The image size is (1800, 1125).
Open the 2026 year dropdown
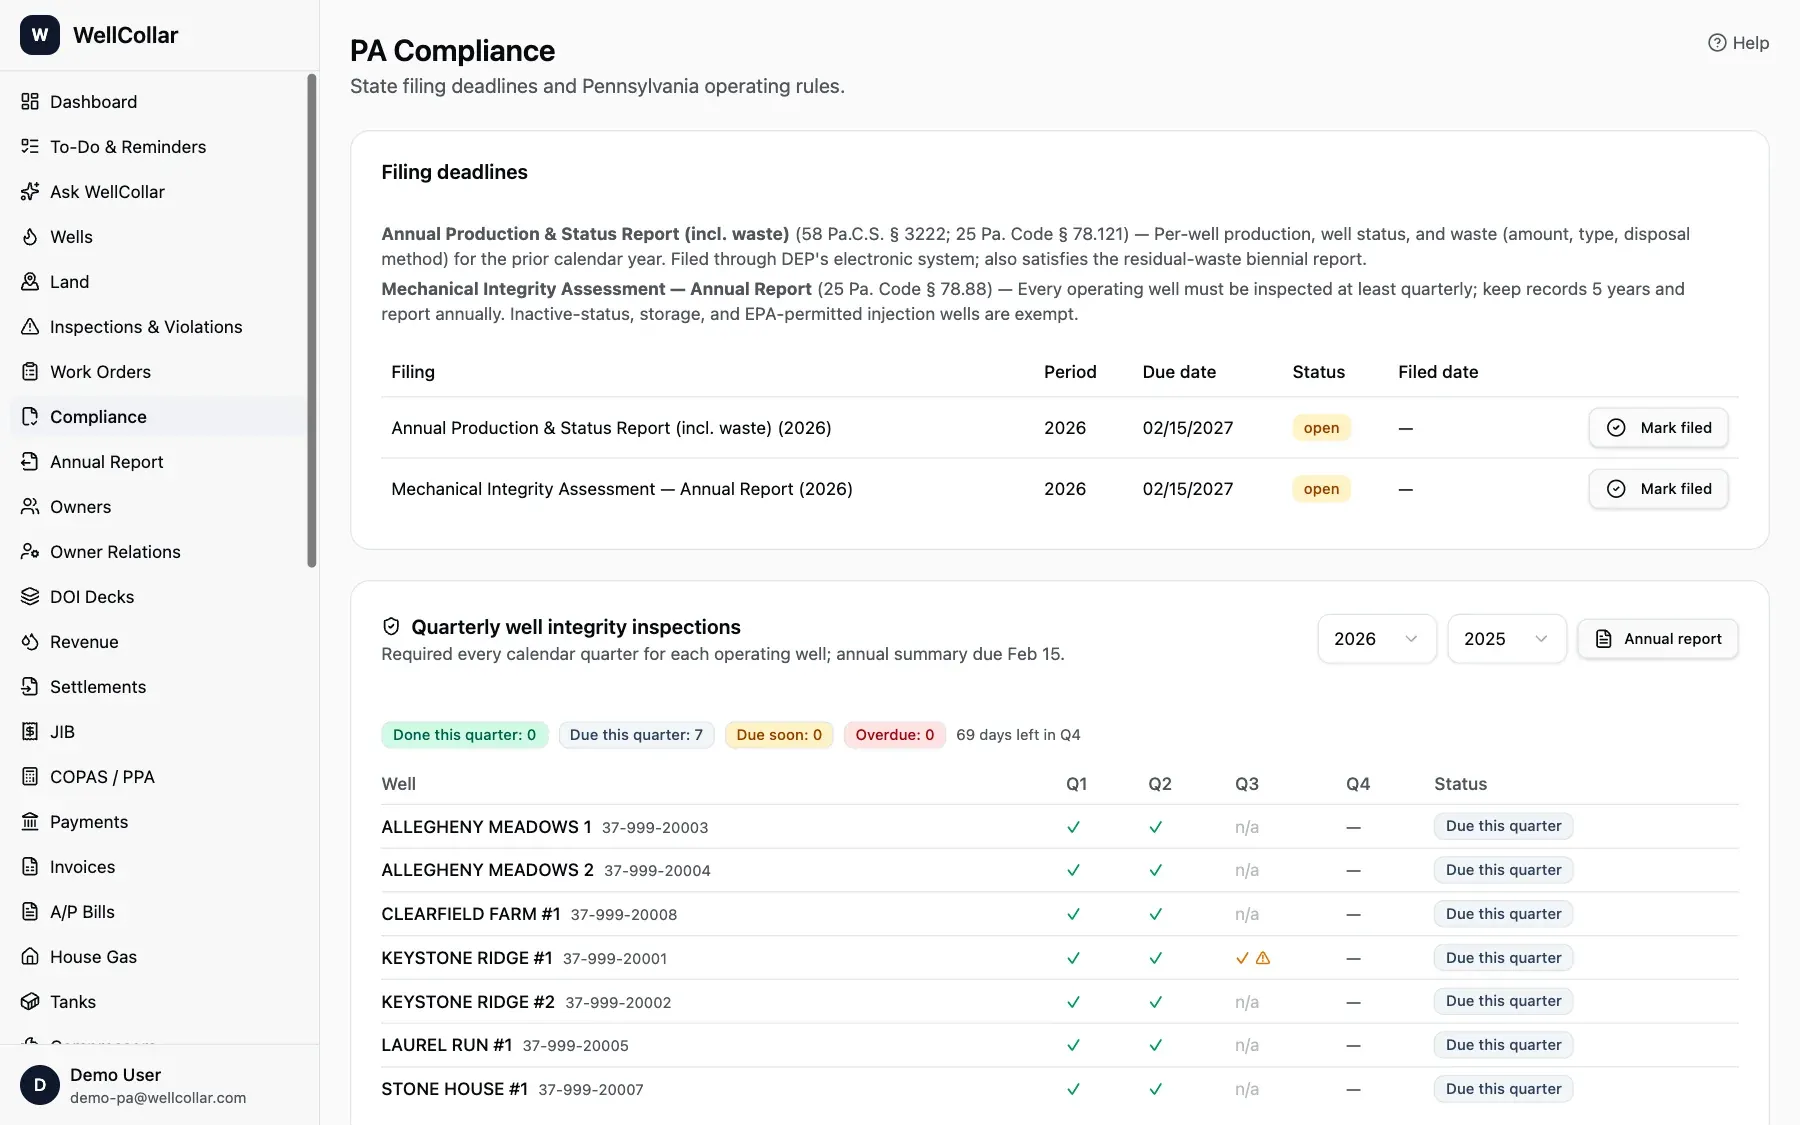[1377, 639]
